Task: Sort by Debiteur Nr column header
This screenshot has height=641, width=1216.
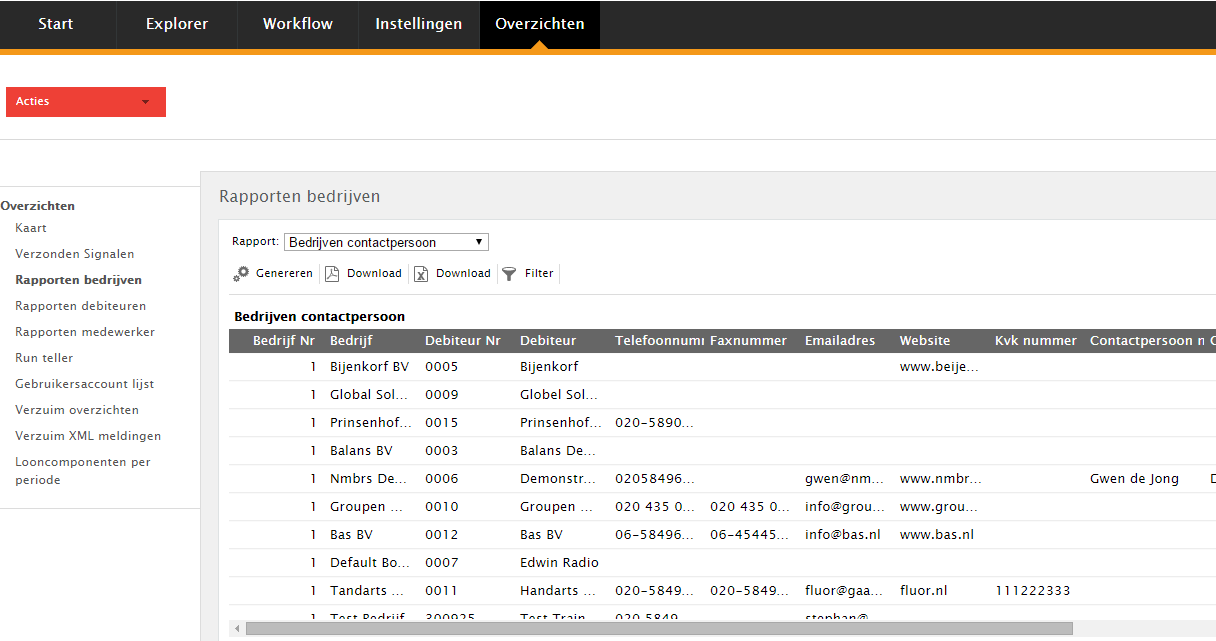Action: [463, 341]
